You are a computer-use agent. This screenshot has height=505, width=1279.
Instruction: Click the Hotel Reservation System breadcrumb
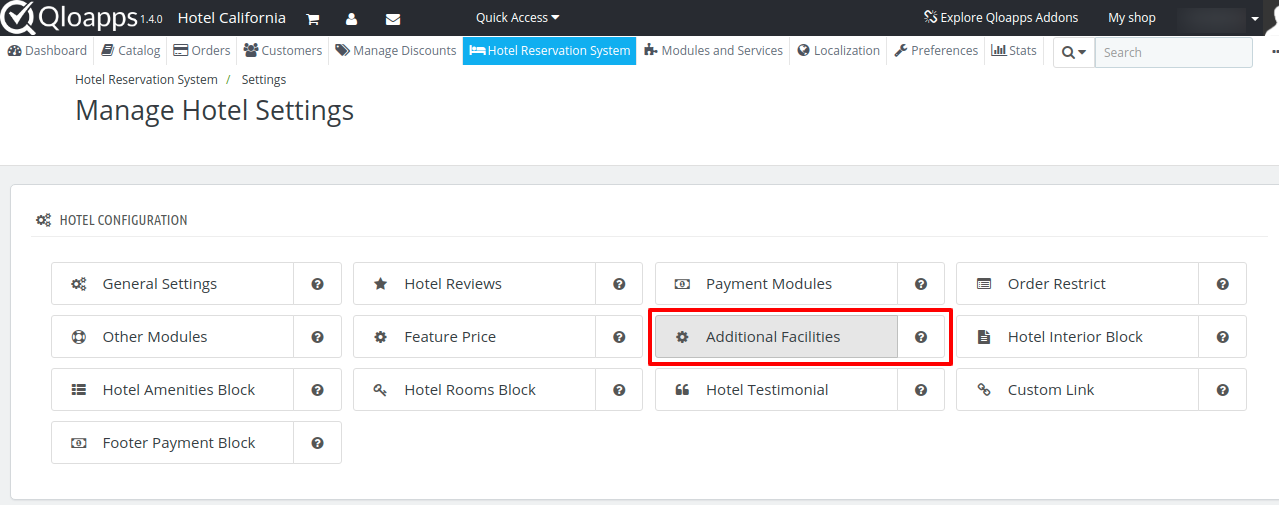(146, 79)
